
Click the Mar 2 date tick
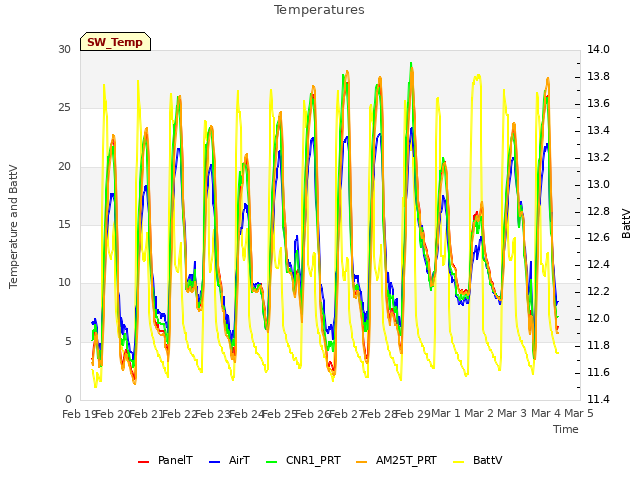click(x=479, y=413)
